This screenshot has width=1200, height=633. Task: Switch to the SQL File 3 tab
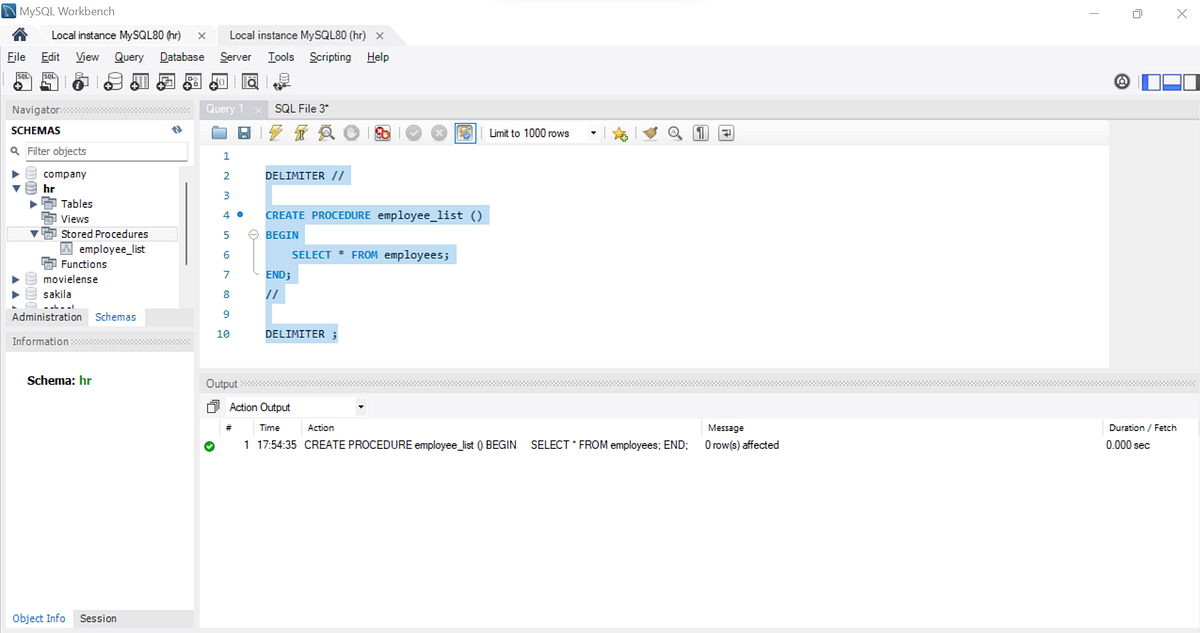[x=301, y=108]
